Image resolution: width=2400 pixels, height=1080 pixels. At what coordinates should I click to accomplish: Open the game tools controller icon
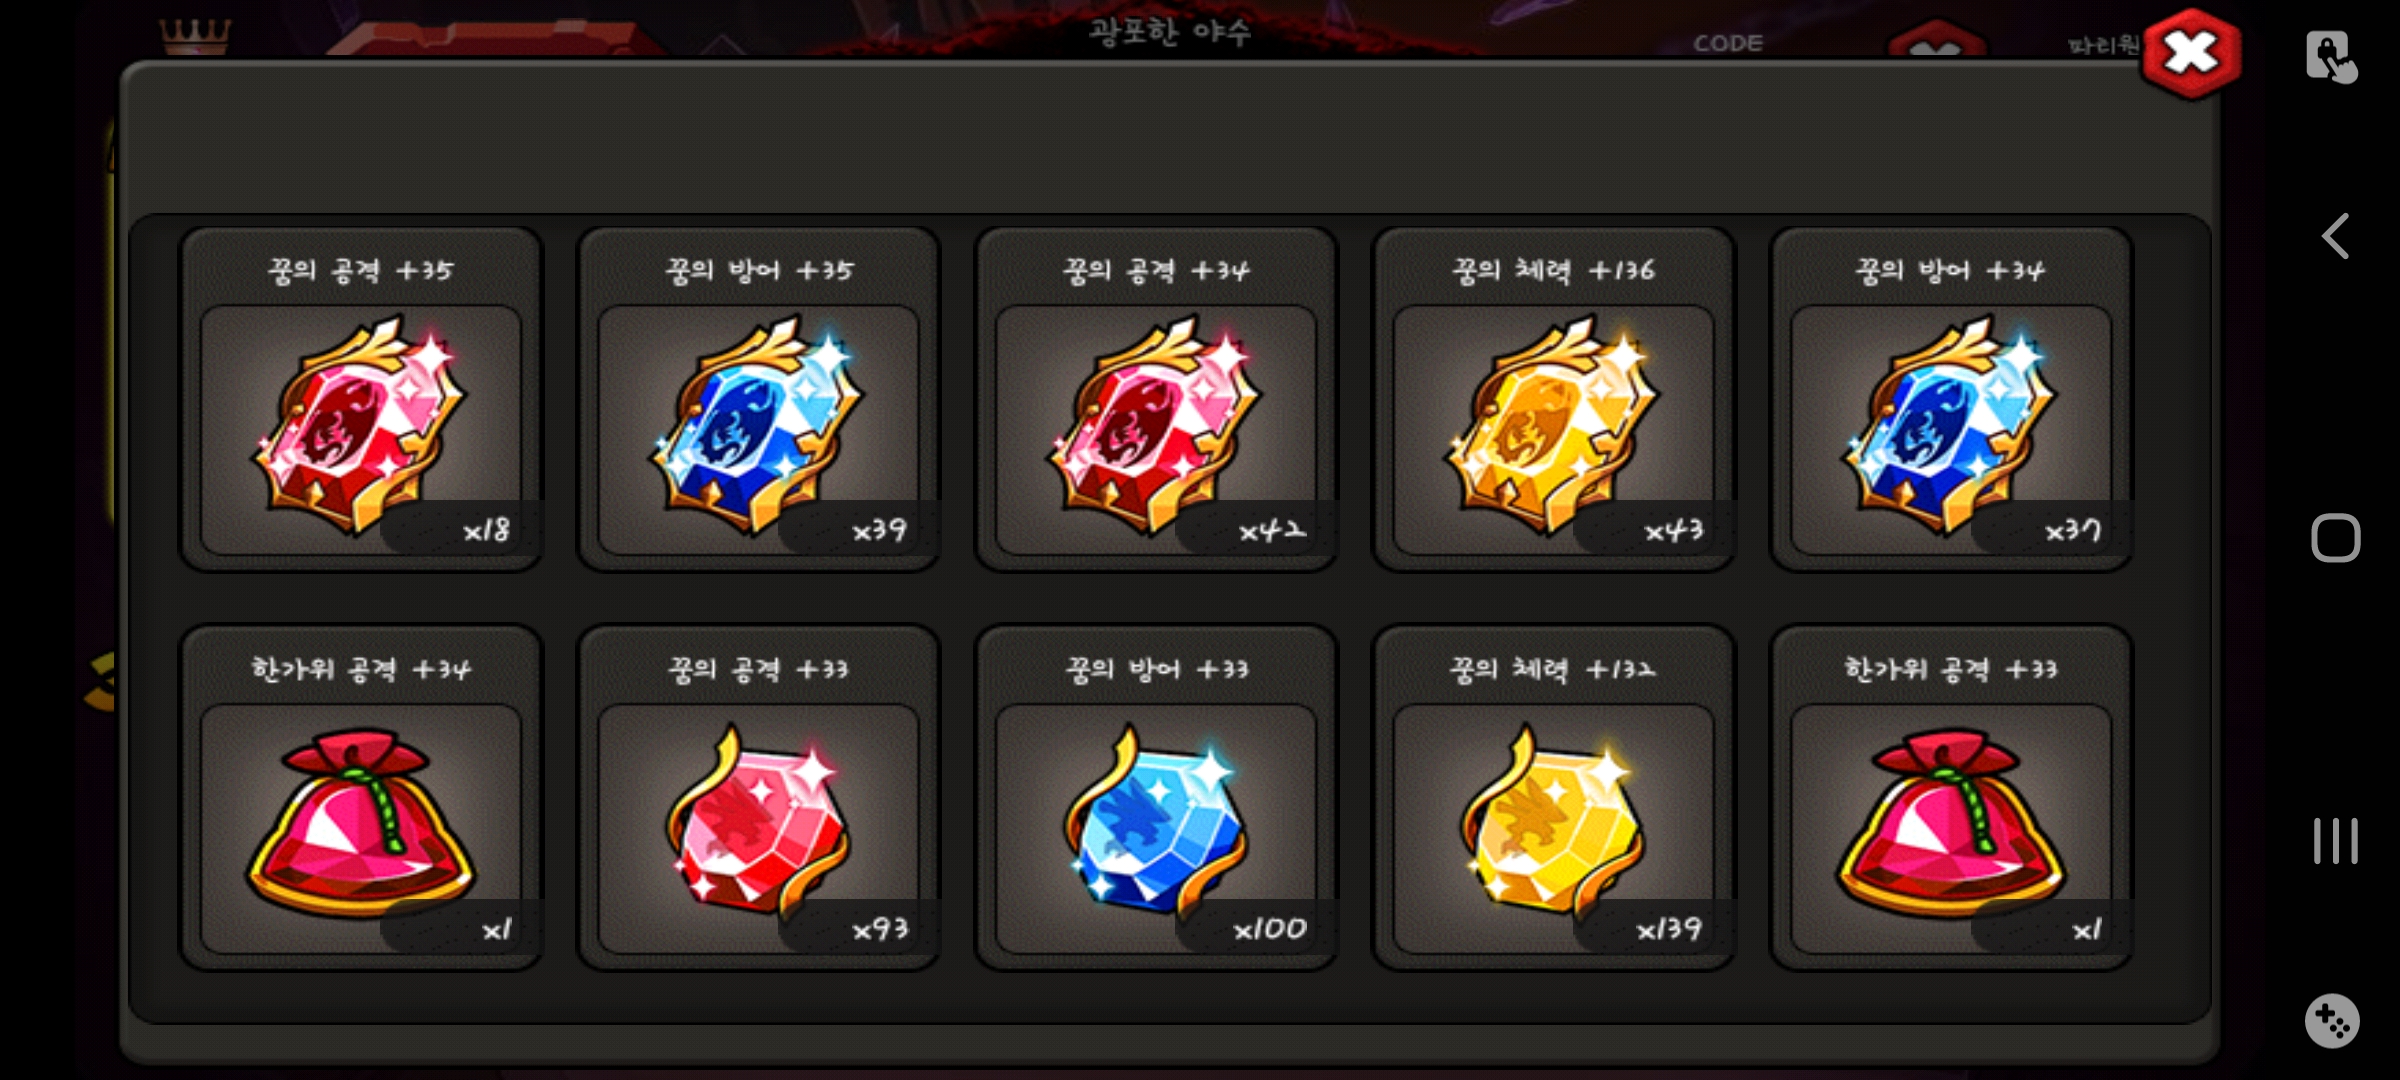tap(2333, 1021)
